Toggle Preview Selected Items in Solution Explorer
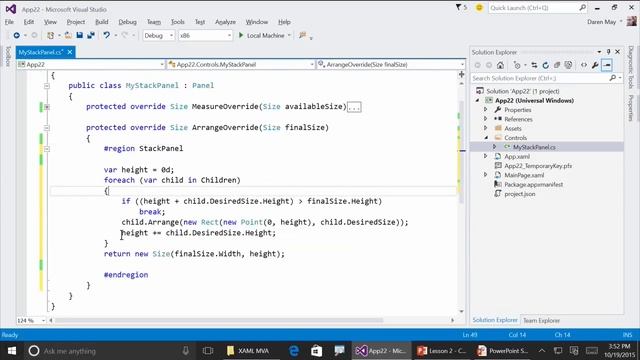Screen dimensions: 640x360 pyautogui.click(x=607, y=65)
